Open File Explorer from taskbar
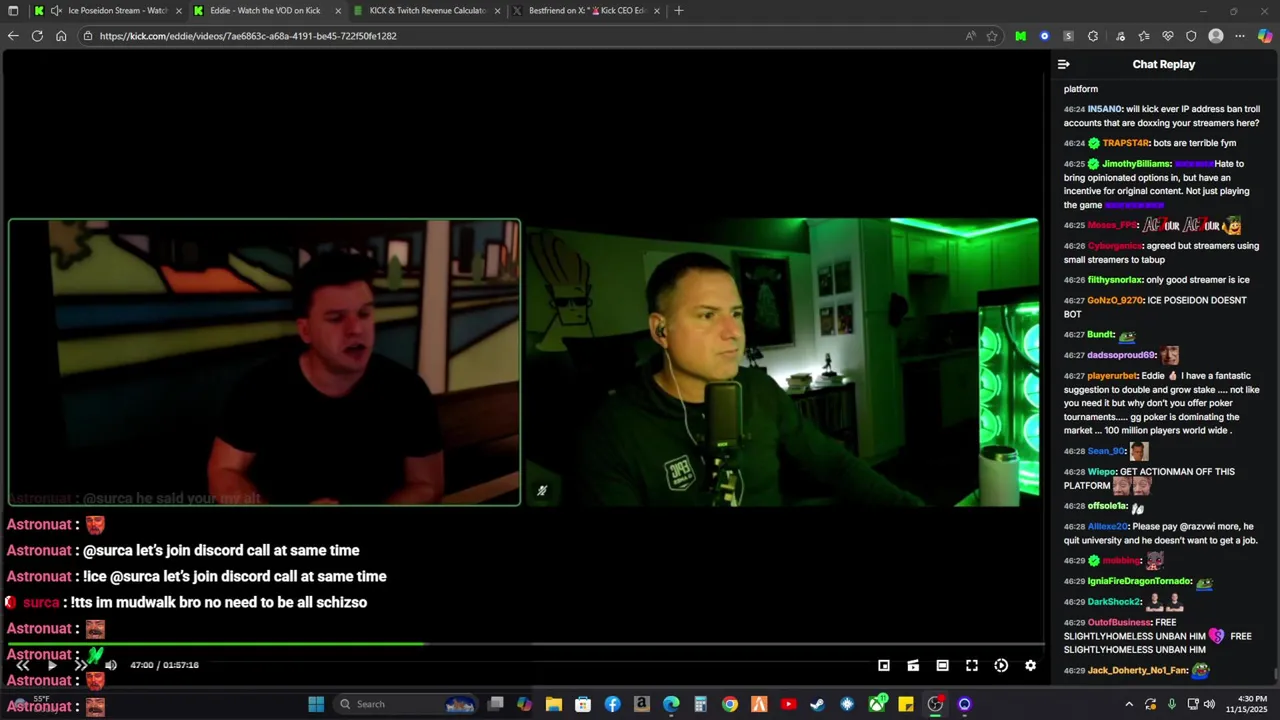The image size is (1280, 720). pos(554,704)
